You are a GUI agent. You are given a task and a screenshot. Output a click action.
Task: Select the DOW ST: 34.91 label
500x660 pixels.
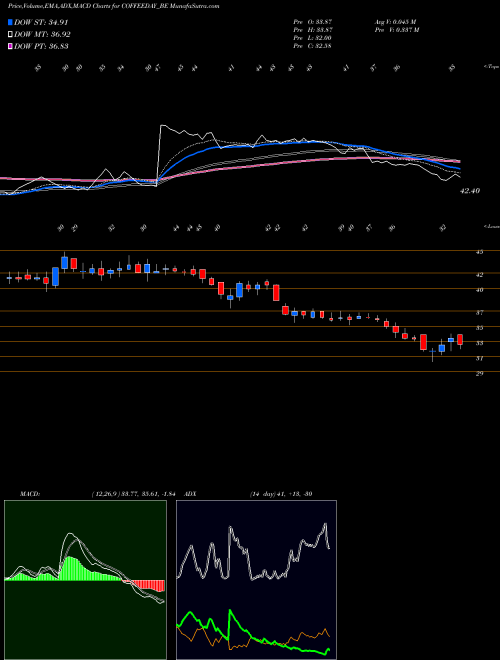click(x=41, y=22)
